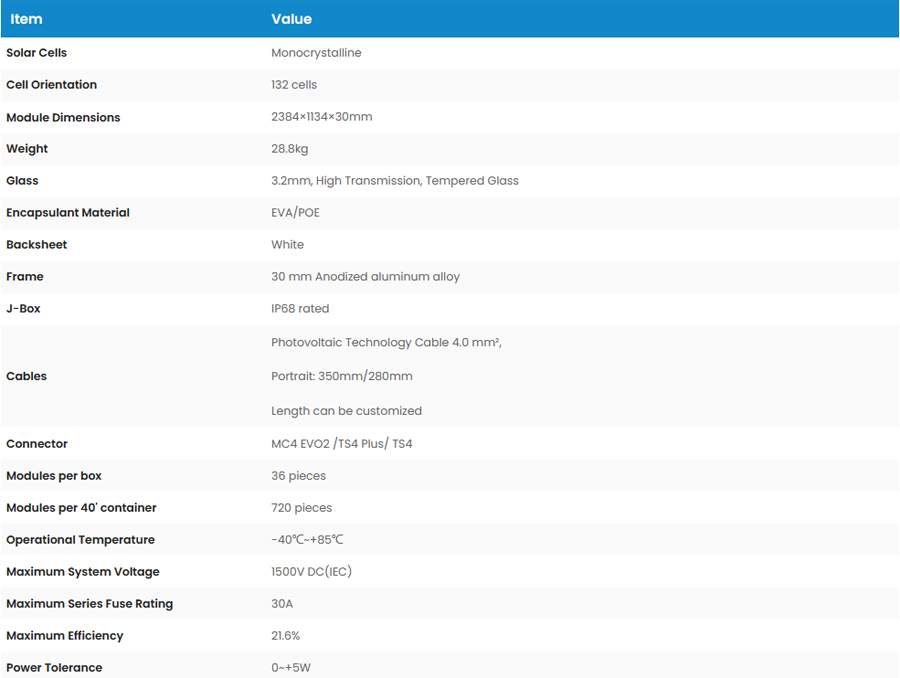
Task: Select the 'MC4 EVO2 /TS4 Plus/ TS4' connector value
Action: (x=341, y=444)
